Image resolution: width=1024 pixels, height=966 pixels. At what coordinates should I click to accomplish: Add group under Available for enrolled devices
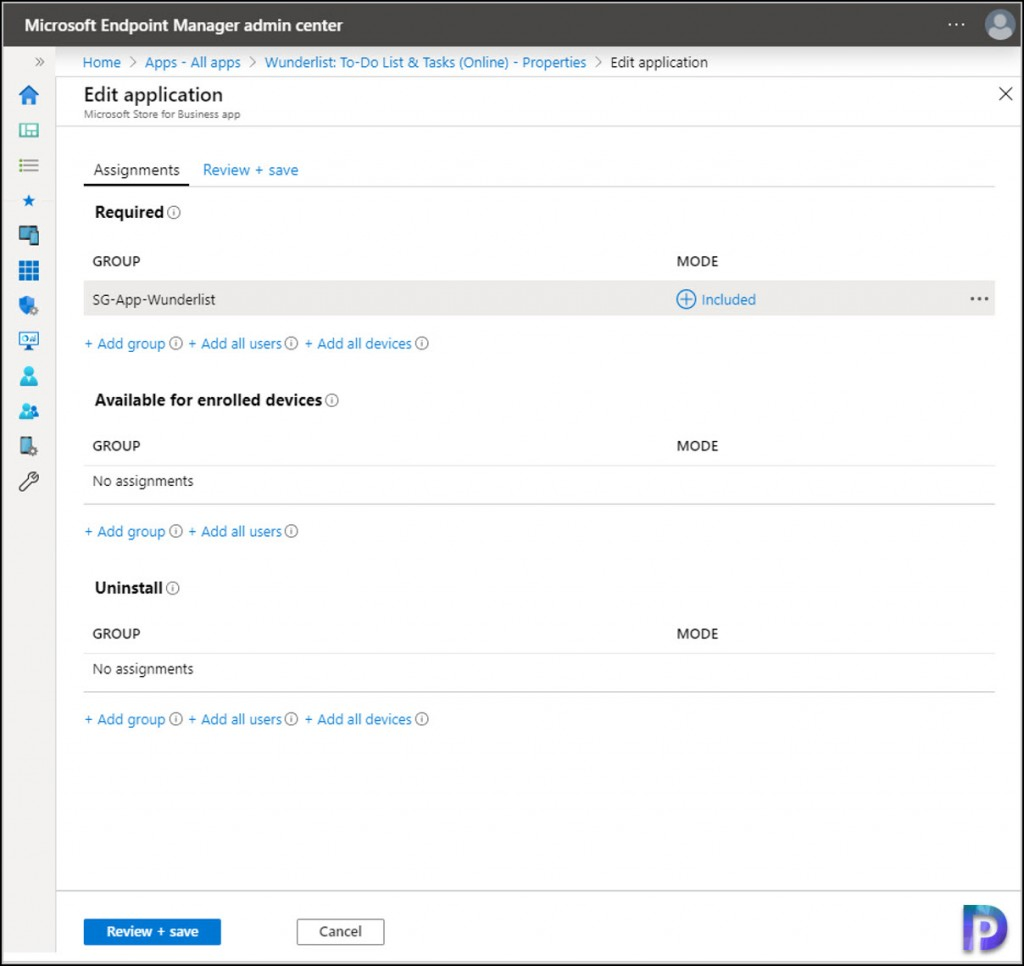pyautogui.click(x=125, y=532)
